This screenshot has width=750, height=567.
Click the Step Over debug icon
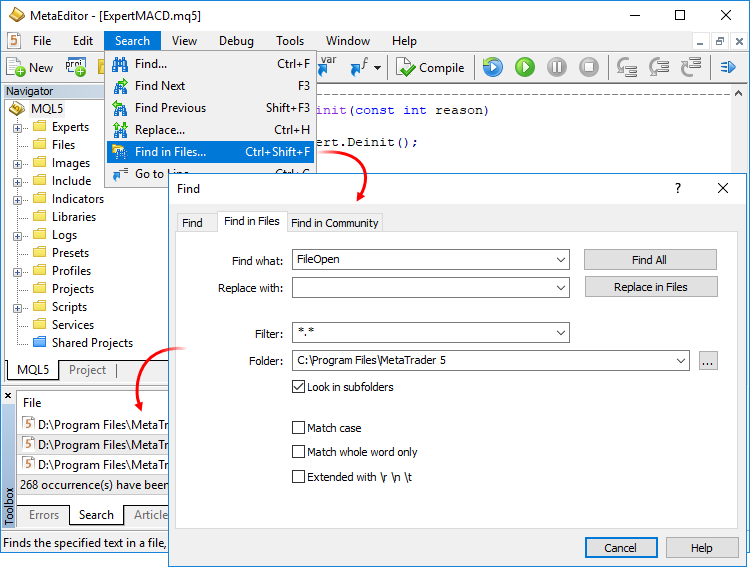point(659,67)
